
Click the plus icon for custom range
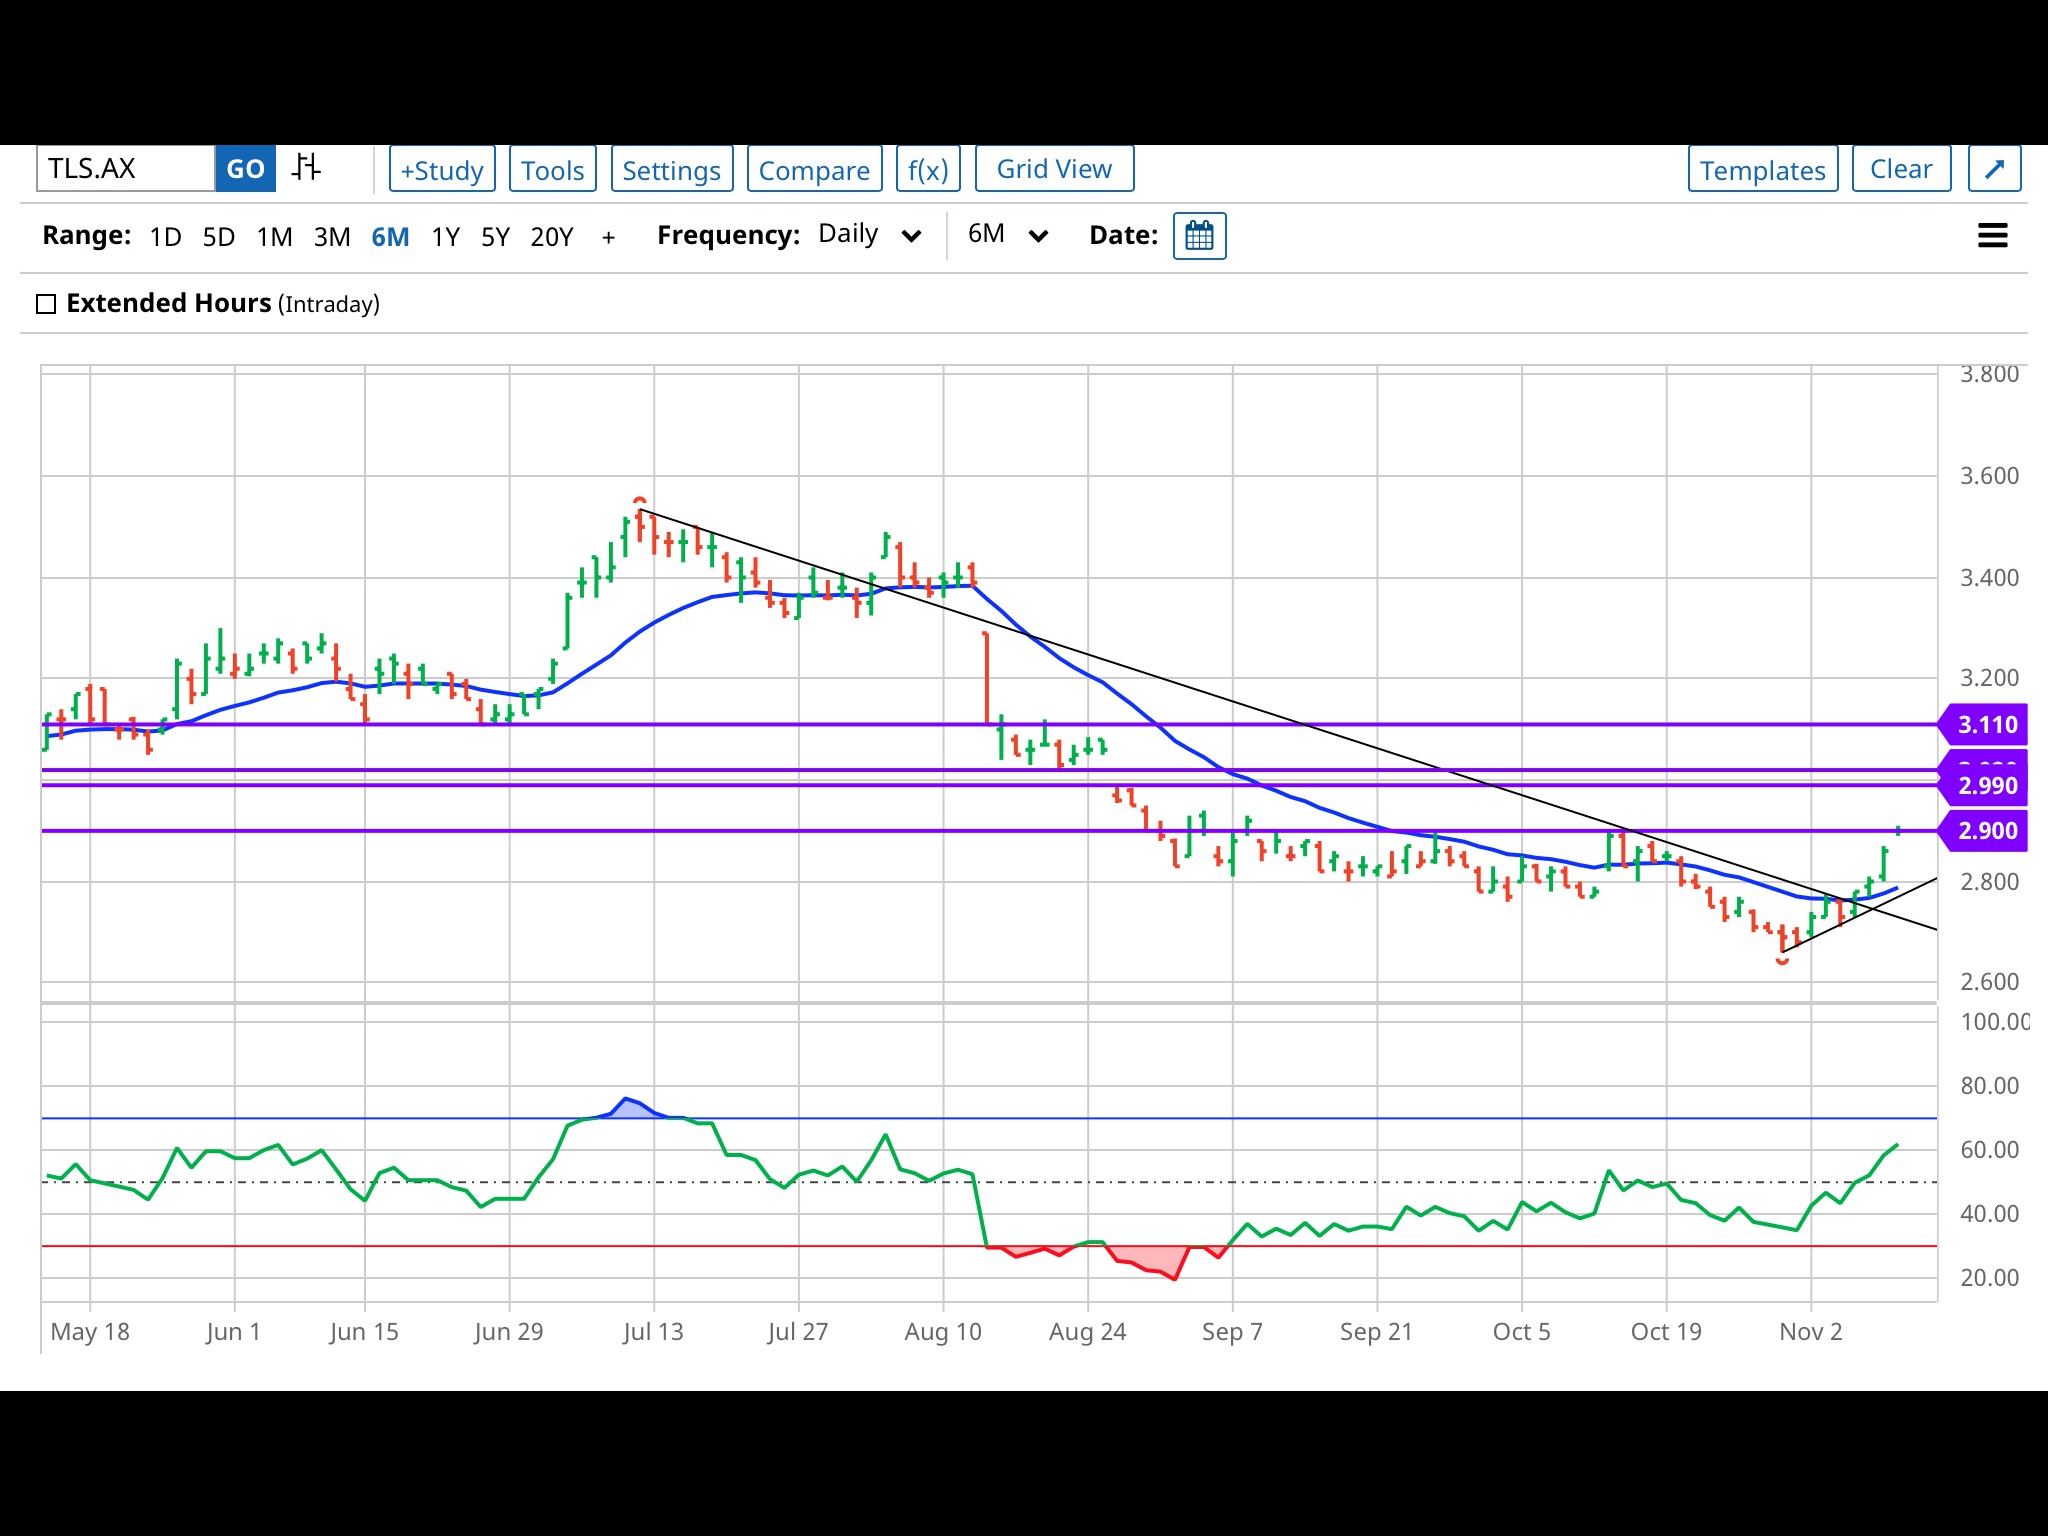pyautogui.click(x=608, y=237)
